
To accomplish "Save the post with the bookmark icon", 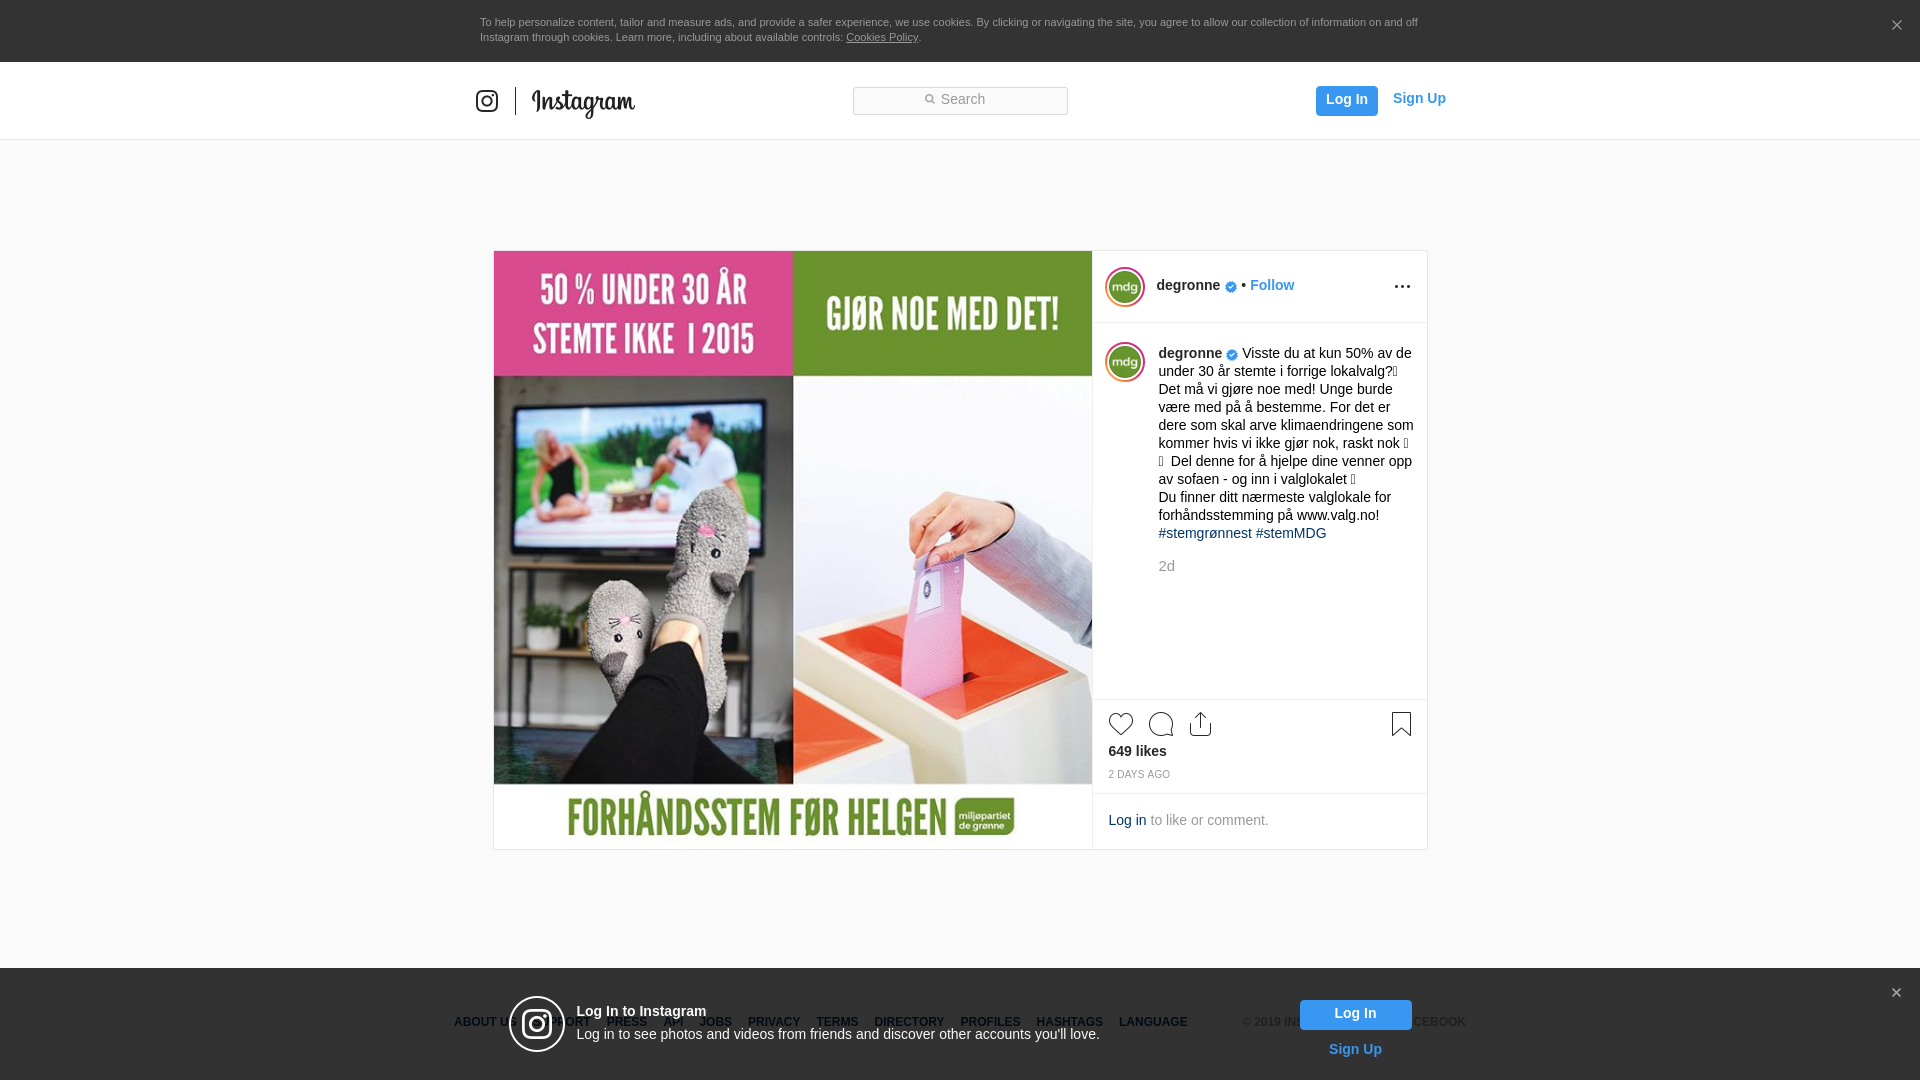I will tap(1401, 724).
